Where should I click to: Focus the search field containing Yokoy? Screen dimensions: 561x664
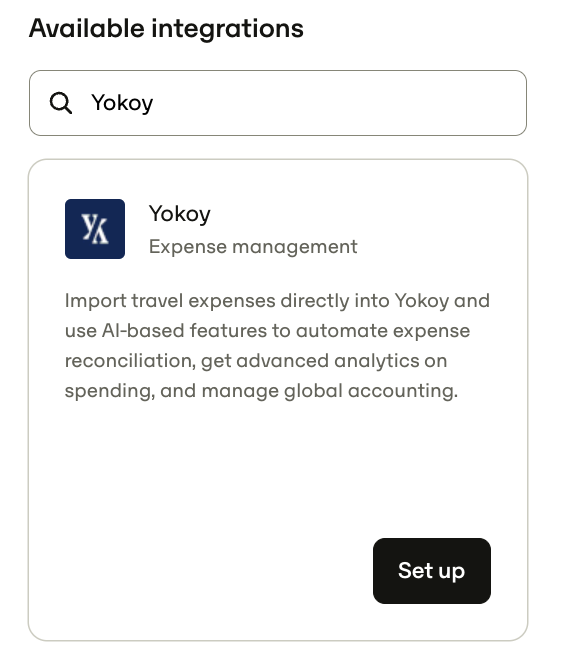point(278,103)
